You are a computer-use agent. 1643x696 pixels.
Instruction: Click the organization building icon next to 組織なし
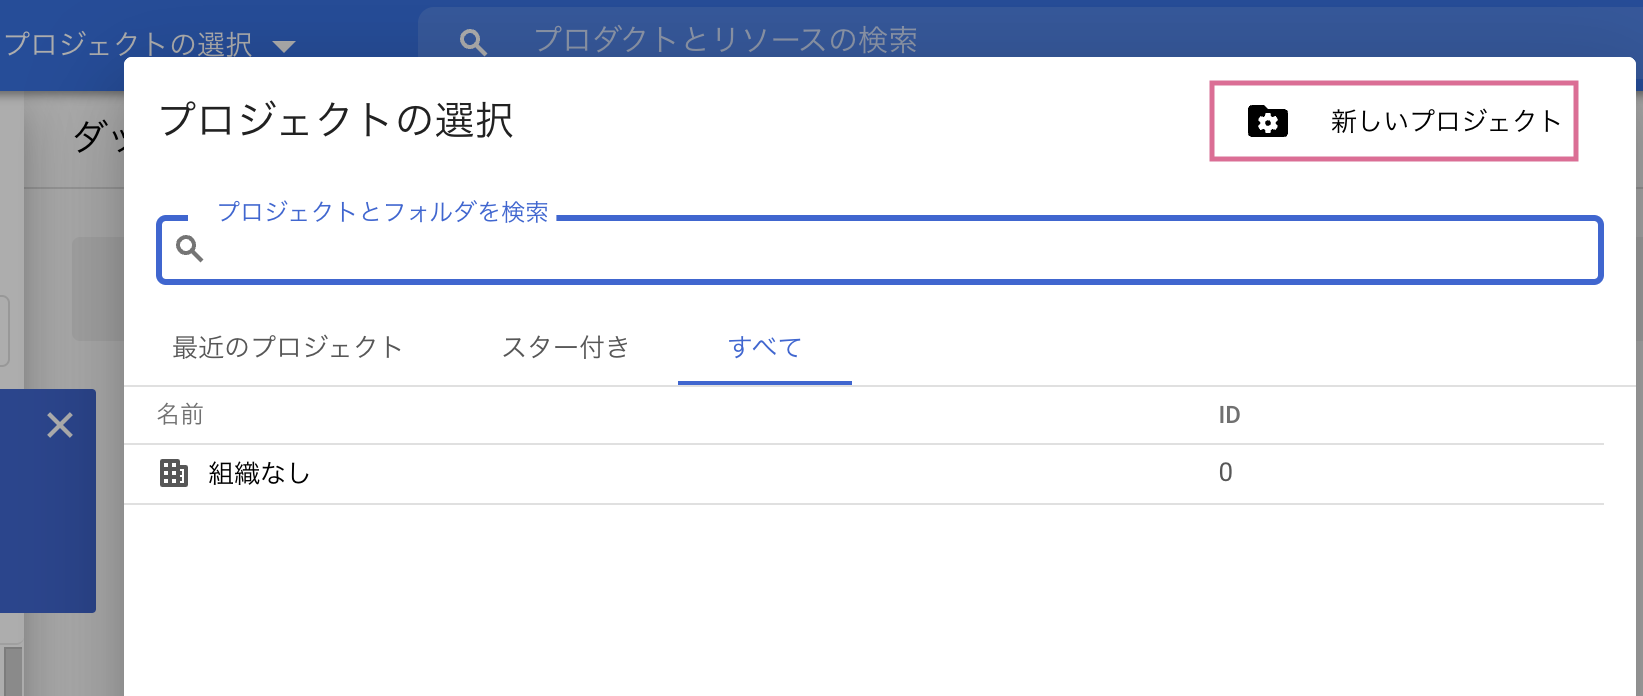174,474
